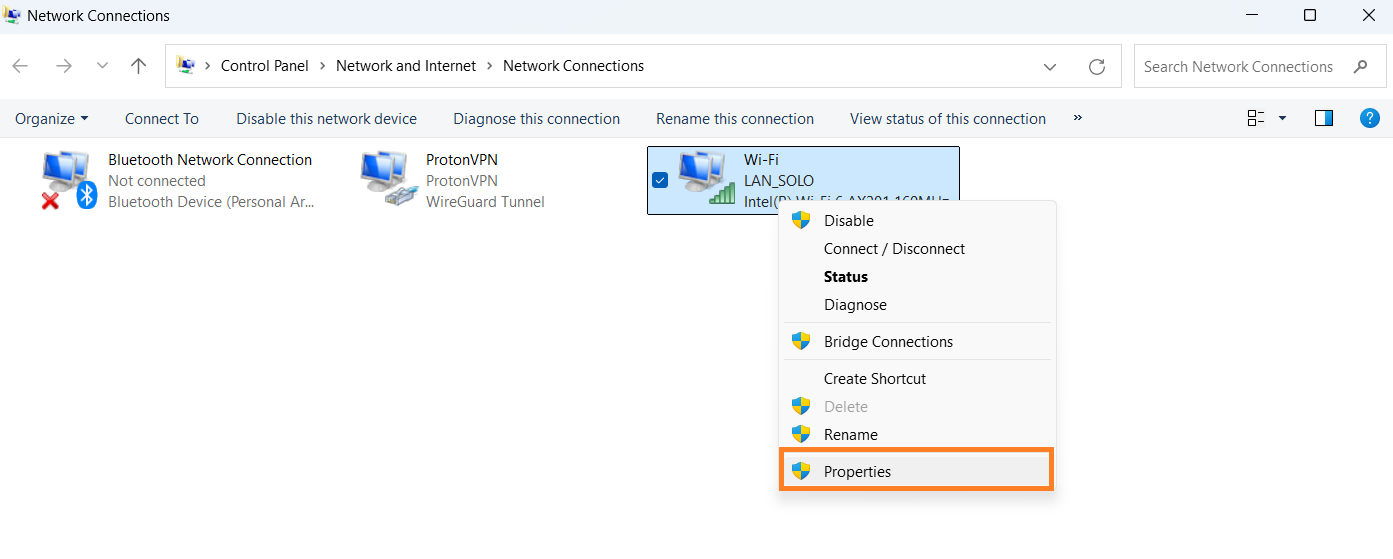Click Bridge Connections menu entry
The height and width of the screenshot is (559, 1393).
(888, 341)
